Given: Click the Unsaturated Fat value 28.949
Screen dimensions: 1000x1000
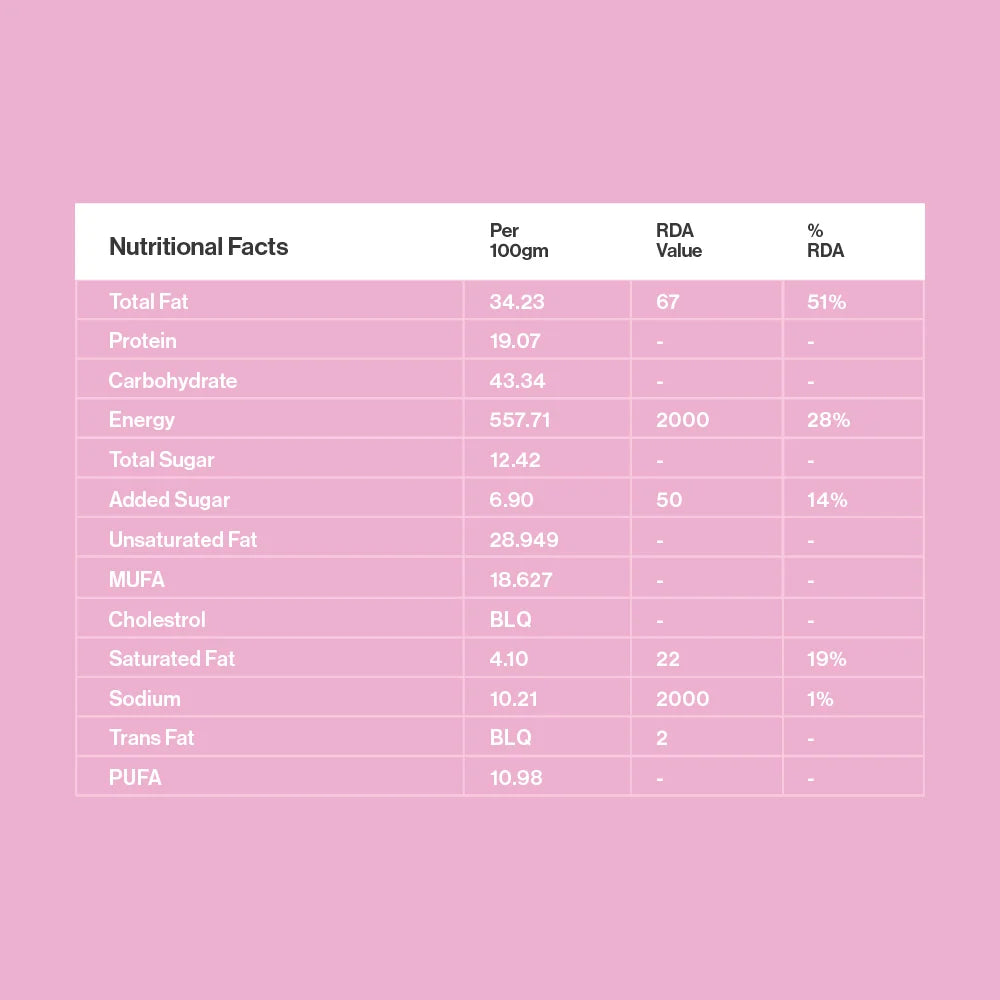Looking at the screenshot, I should click(524, 540).
